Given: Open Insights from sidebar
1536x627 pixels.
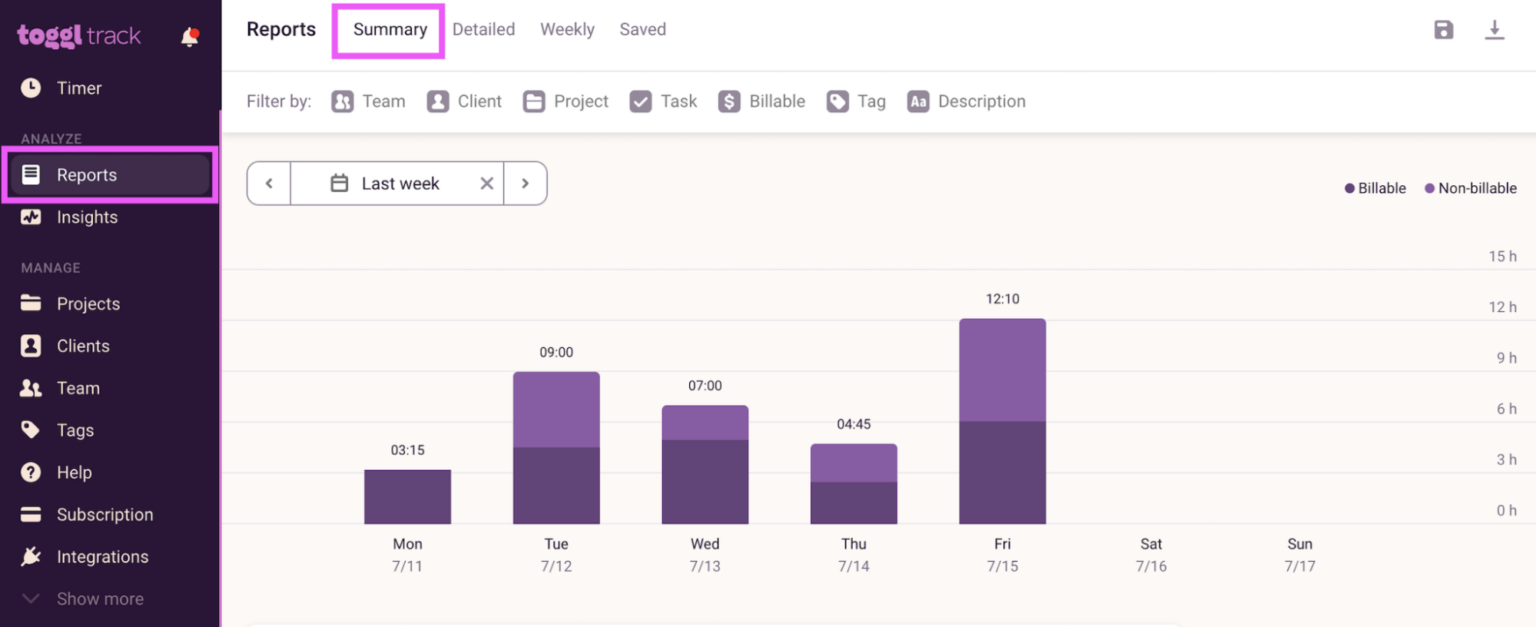Looking at the screenshot, I should coord(86,217).
